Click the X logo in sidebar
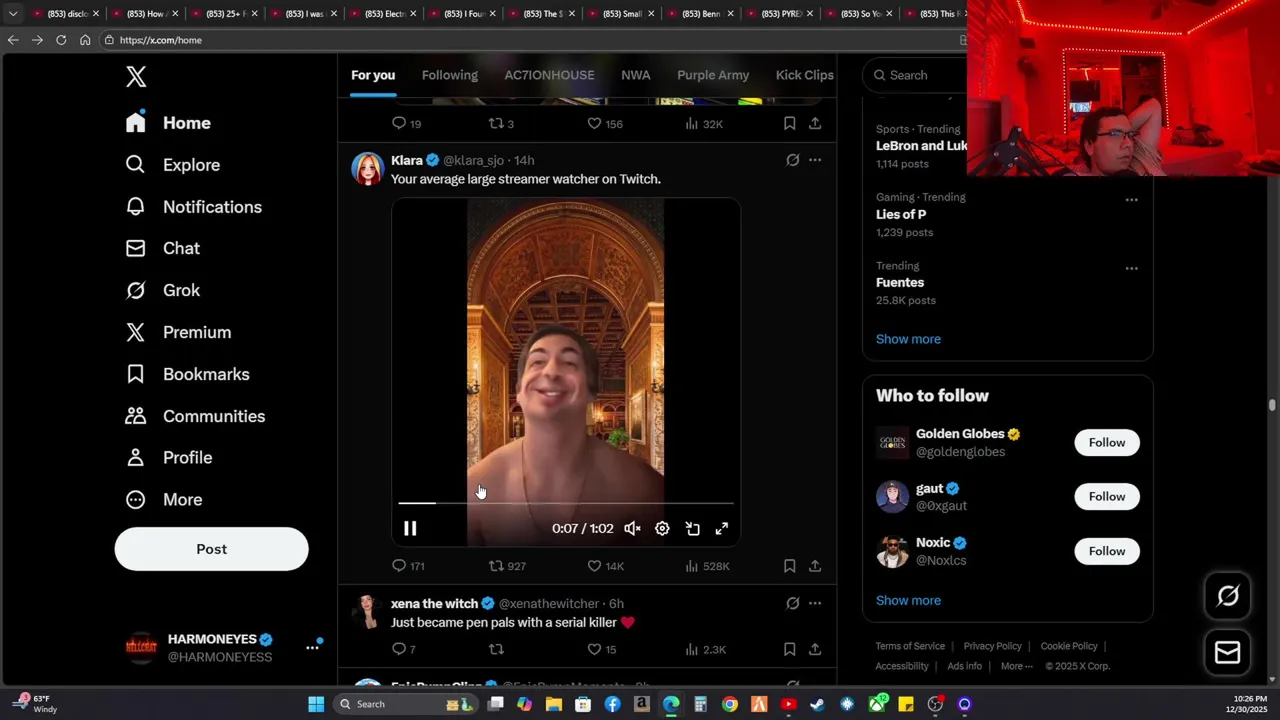The image size is (1280, 720). (x=136, y=77)
